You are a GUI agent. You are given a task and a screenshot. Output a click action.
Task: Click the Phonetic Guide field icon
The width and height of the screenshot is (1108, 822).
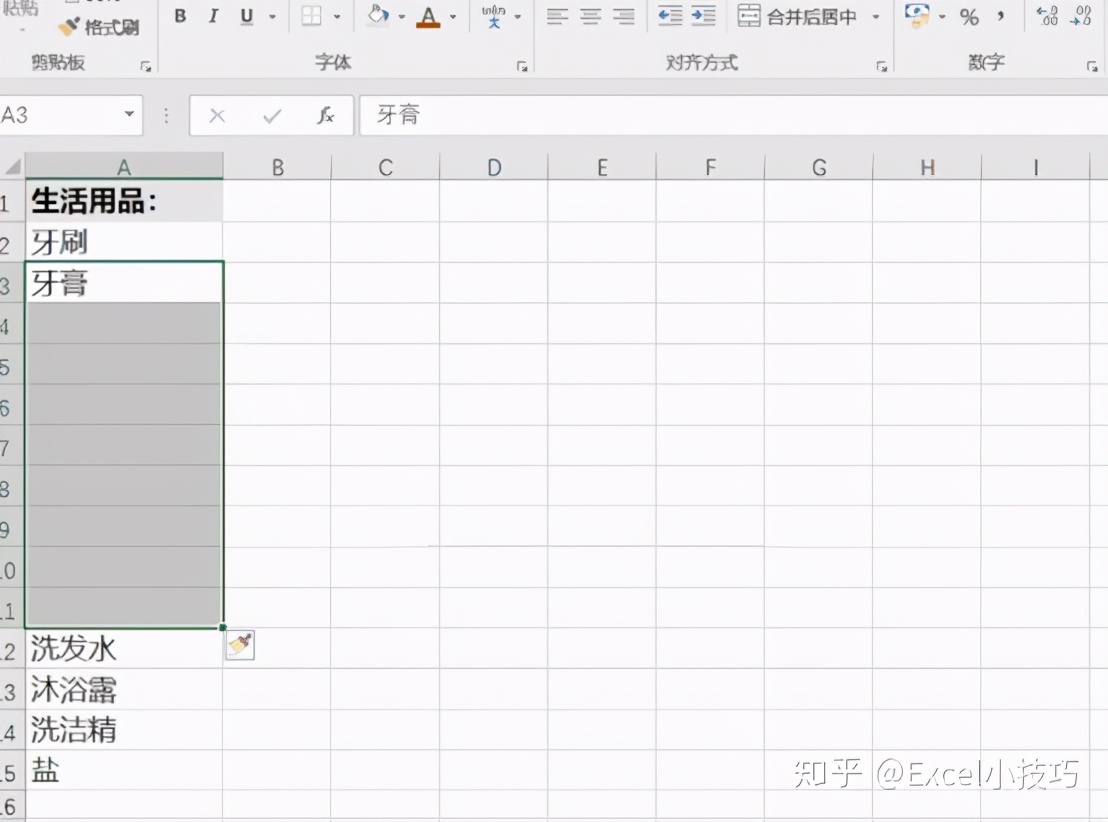point(494,16)
